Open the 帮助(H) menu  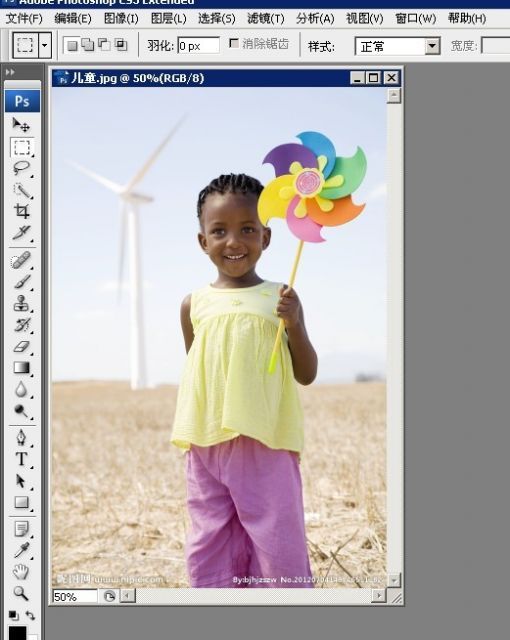tap(467, 18)
